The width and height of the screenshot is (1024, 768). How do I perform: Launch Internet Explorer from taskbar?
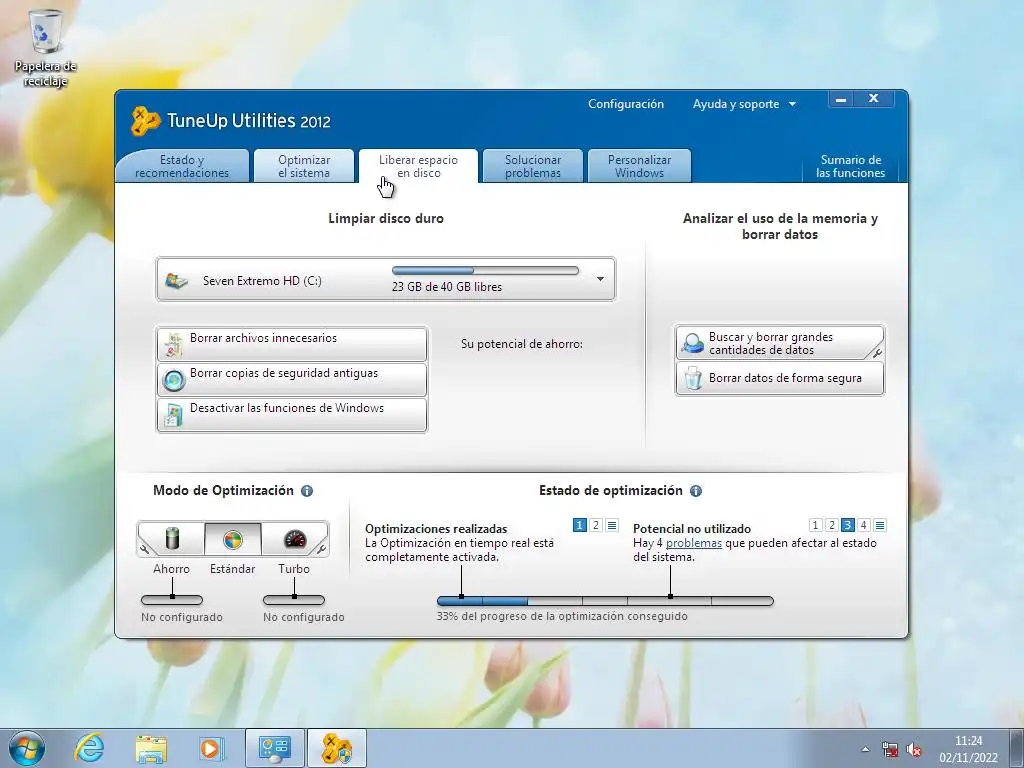click(x=89, y=748)
